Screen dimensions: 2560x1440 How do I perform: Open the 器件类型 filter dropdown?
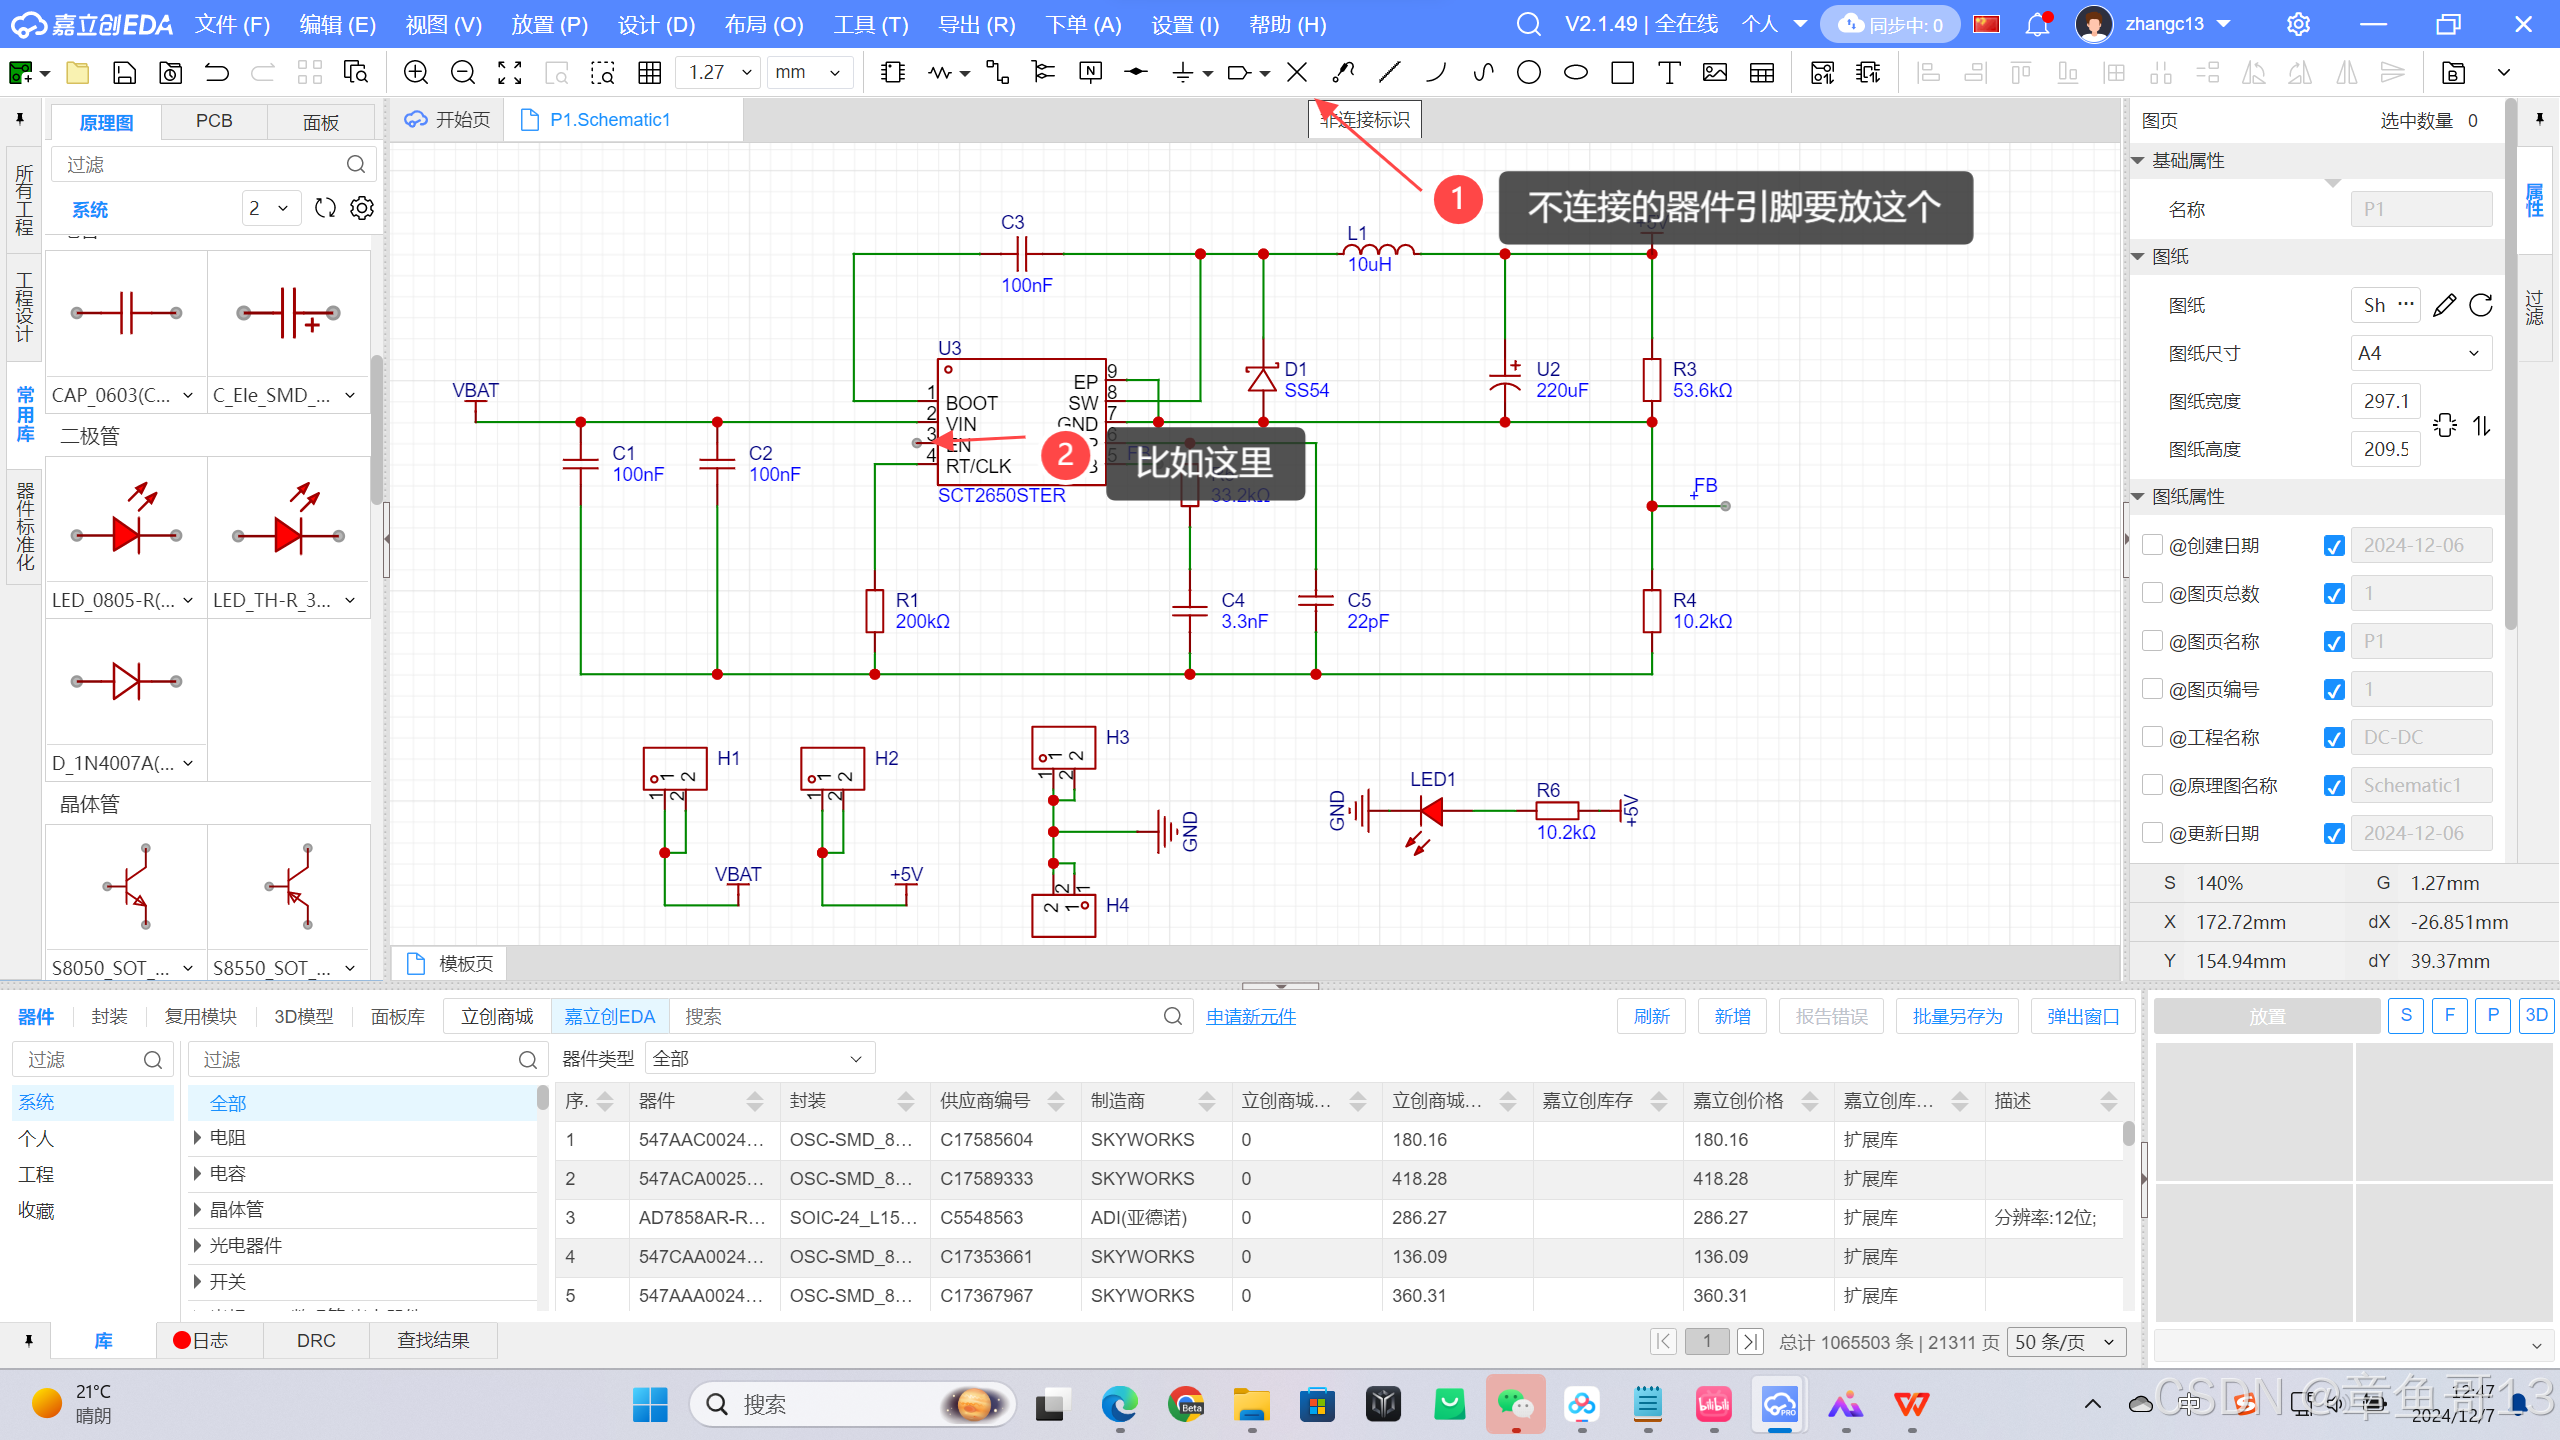758,1057
